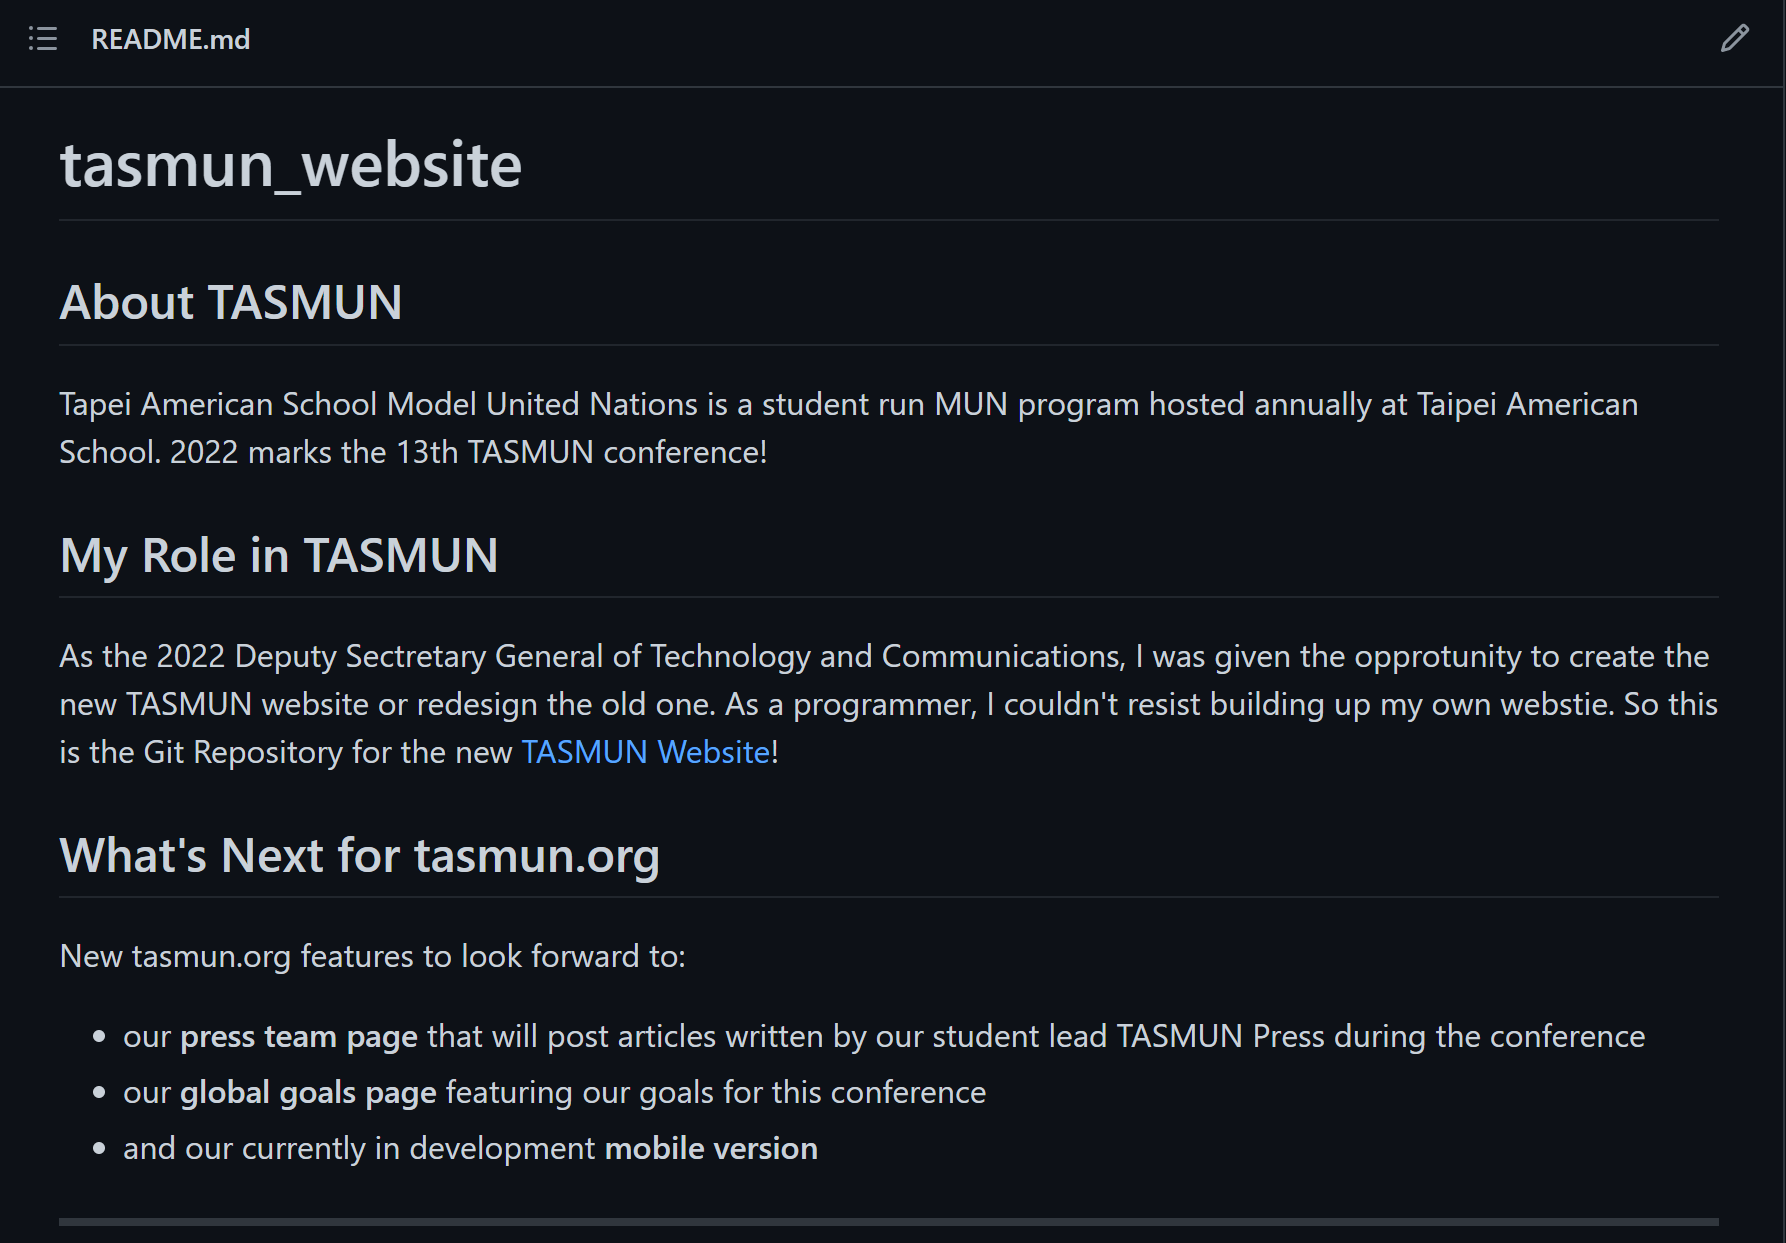Click the paragraph starting 'Tapei American School Model'
Image resolution: width=1786 pixels, height=1243 pixels.
pos(849,428)
